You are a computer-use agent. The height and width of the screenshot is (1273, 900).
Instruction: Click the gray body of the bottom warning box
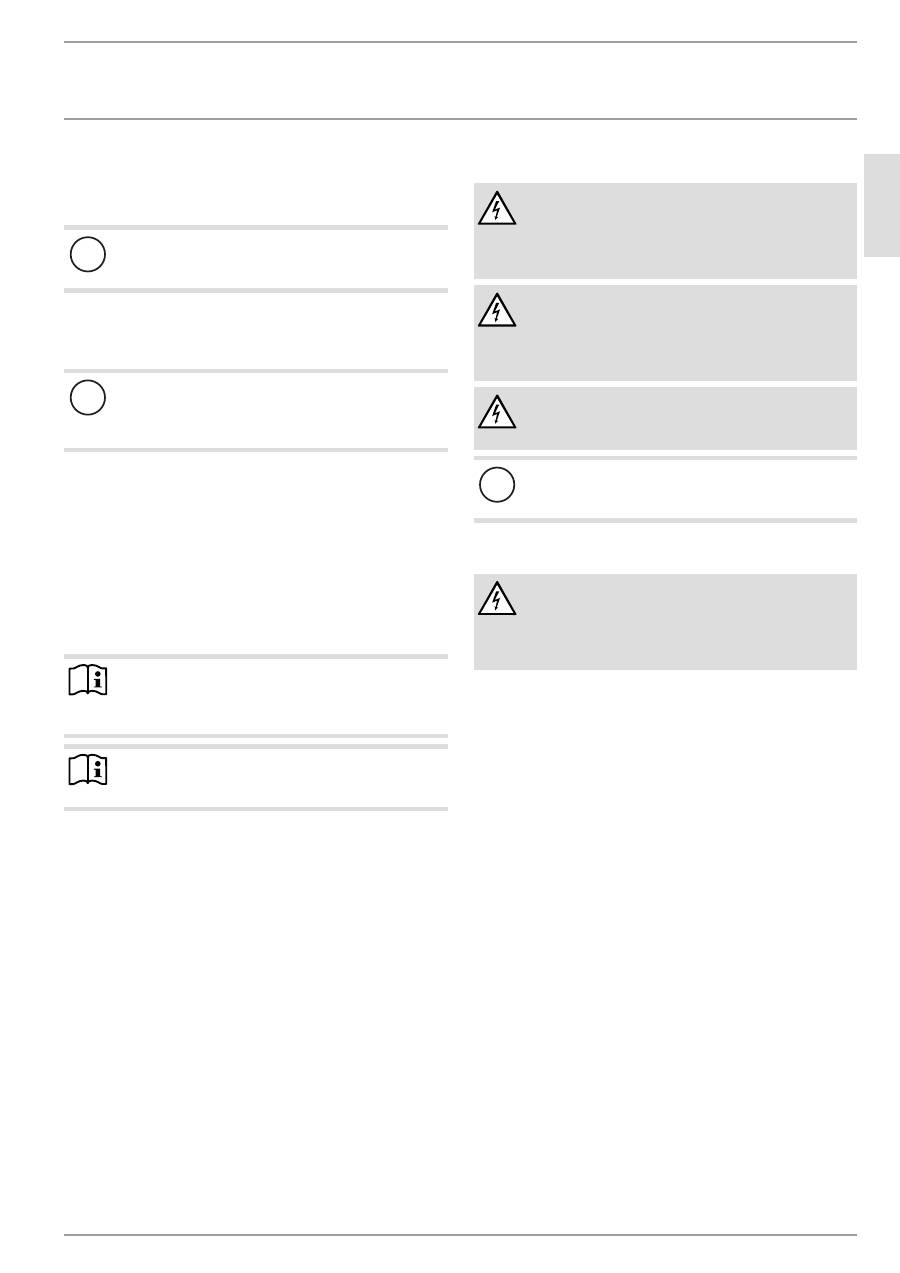pos(680,622)
